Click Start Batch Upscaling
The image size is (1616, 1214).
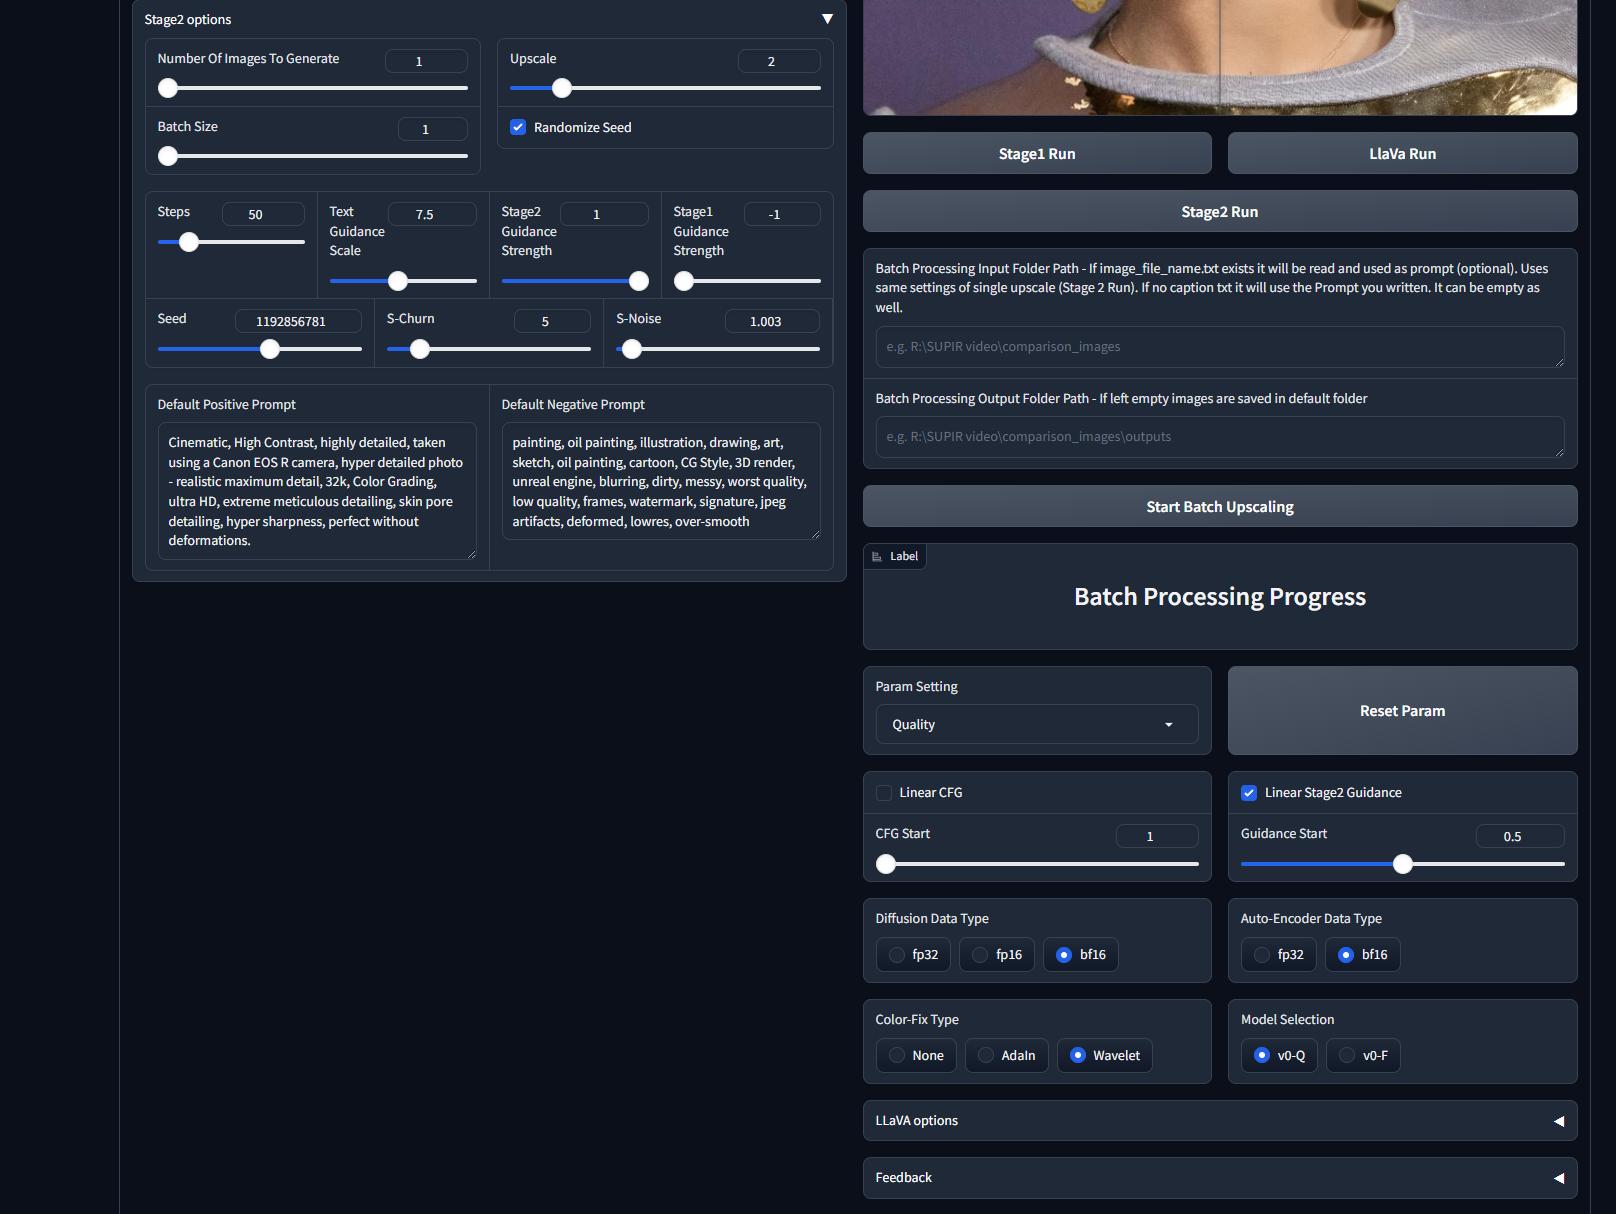click(x=1219, y=506)
